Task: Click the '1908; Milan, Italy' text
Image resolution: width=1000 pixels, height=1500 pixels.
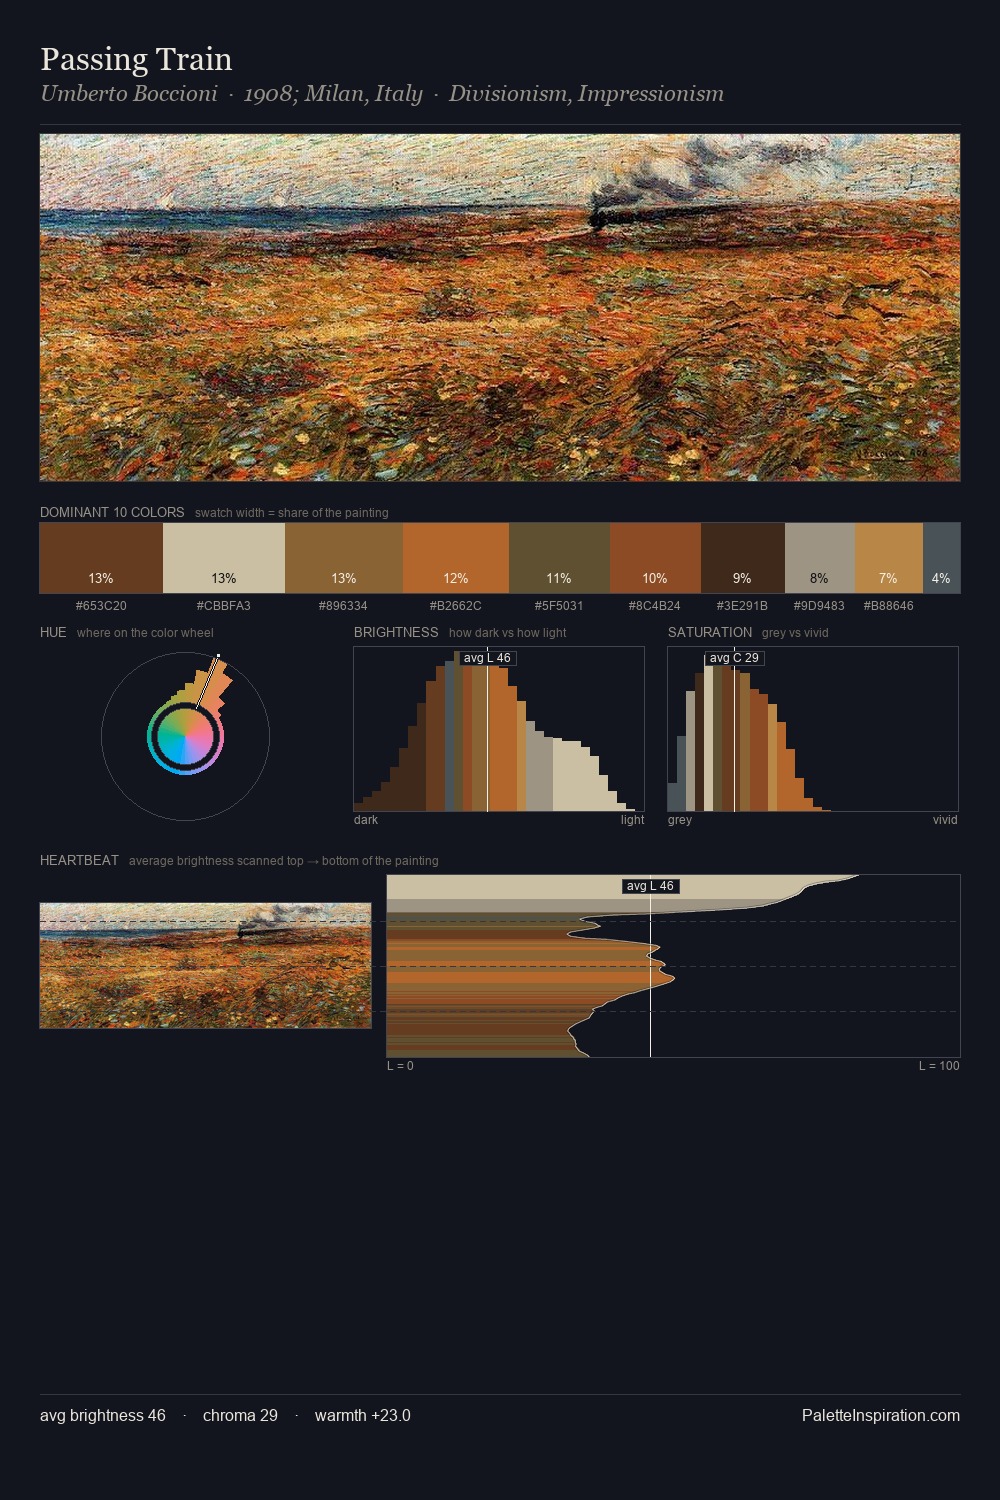Action: pyautogui.click(x=333, y=94)
